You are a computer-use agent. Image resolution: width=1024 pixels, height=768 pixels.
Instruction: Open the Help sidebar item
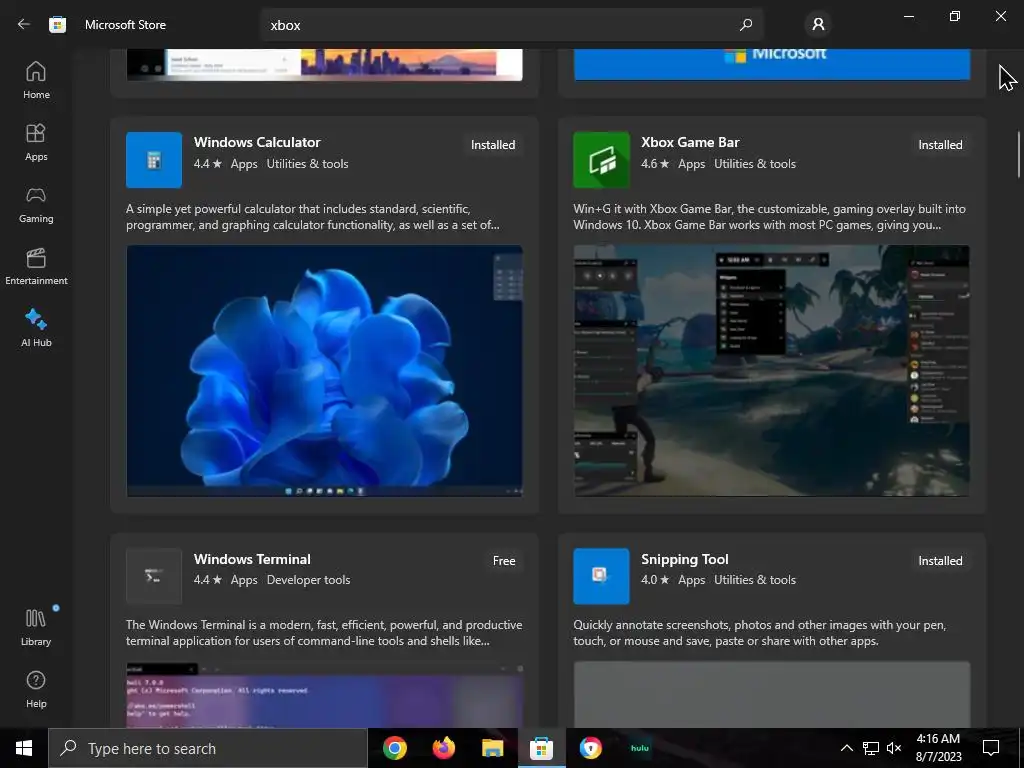pyautogui.click(x=36, y=690)
